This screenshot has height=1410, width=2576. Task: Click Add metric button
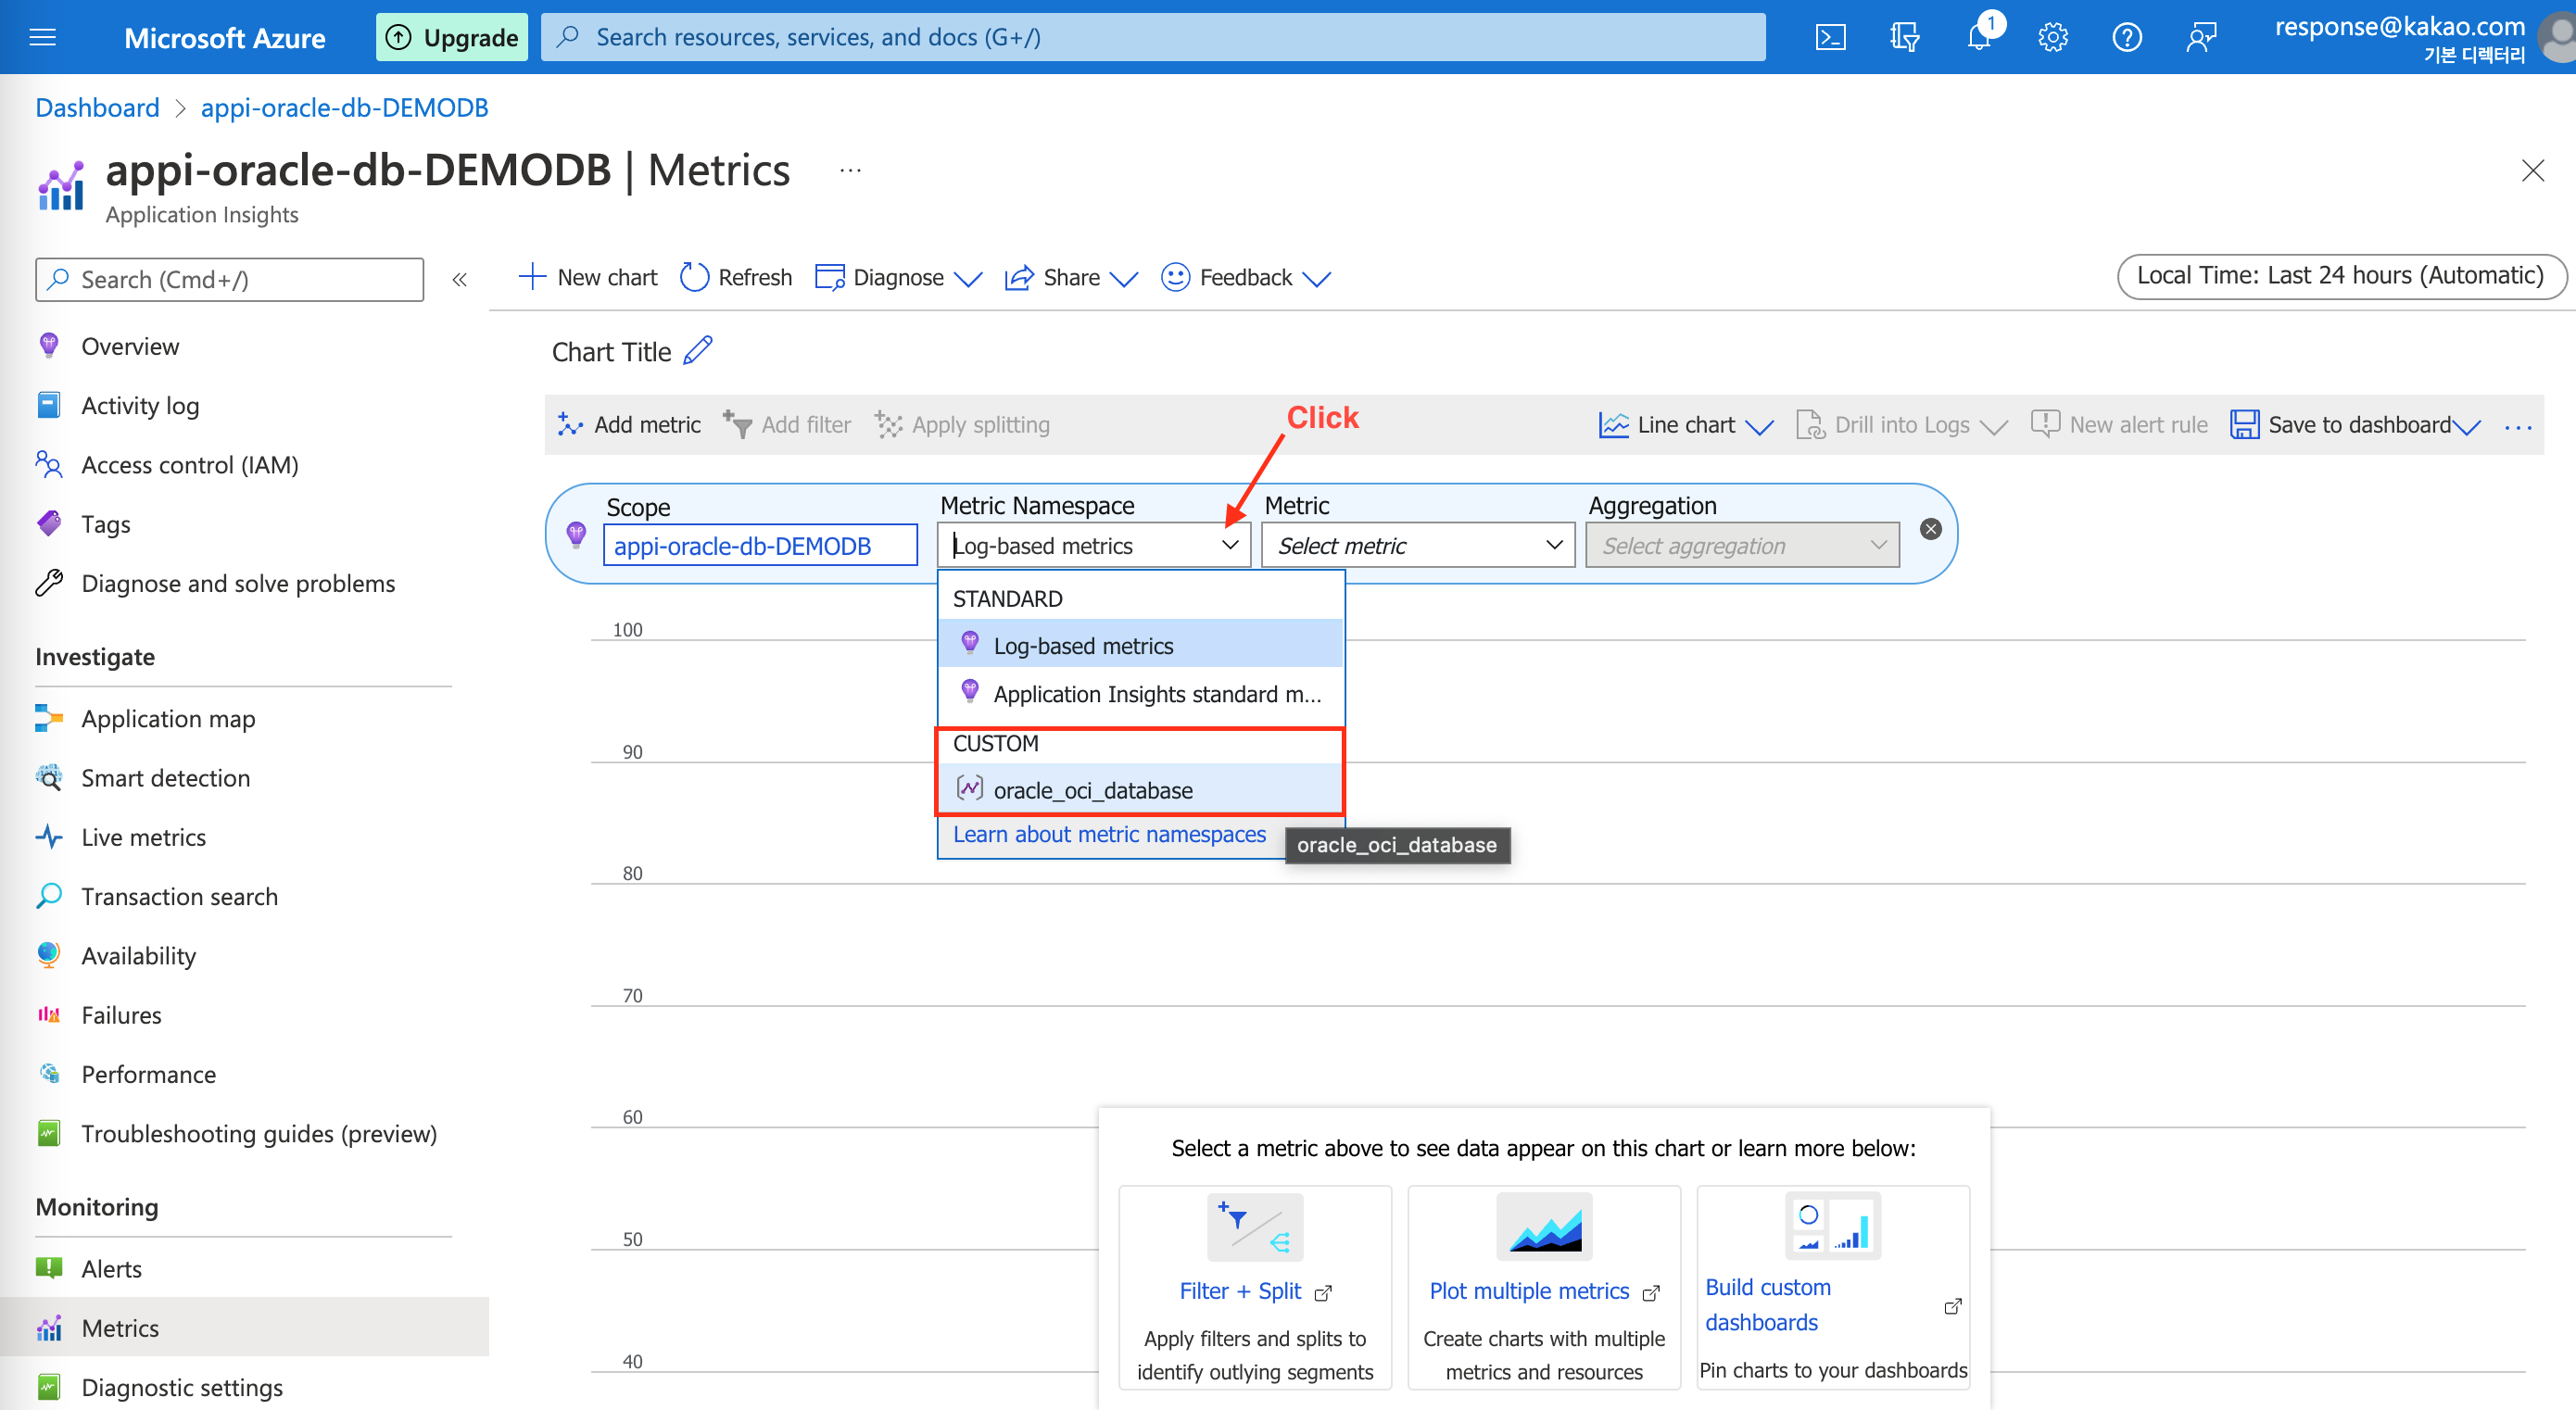(628, 423)
